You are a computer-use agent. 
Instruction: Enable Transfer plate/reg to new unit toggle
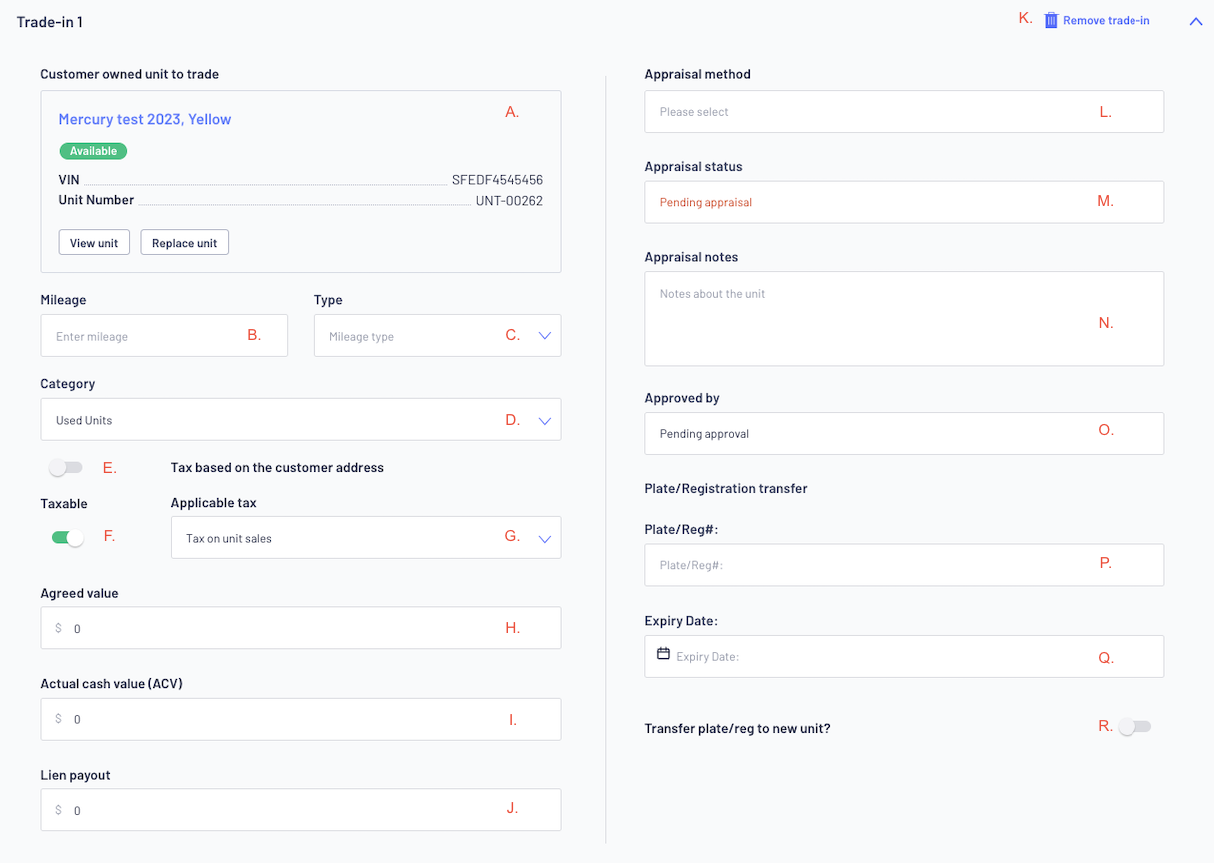click(1135, 727)
